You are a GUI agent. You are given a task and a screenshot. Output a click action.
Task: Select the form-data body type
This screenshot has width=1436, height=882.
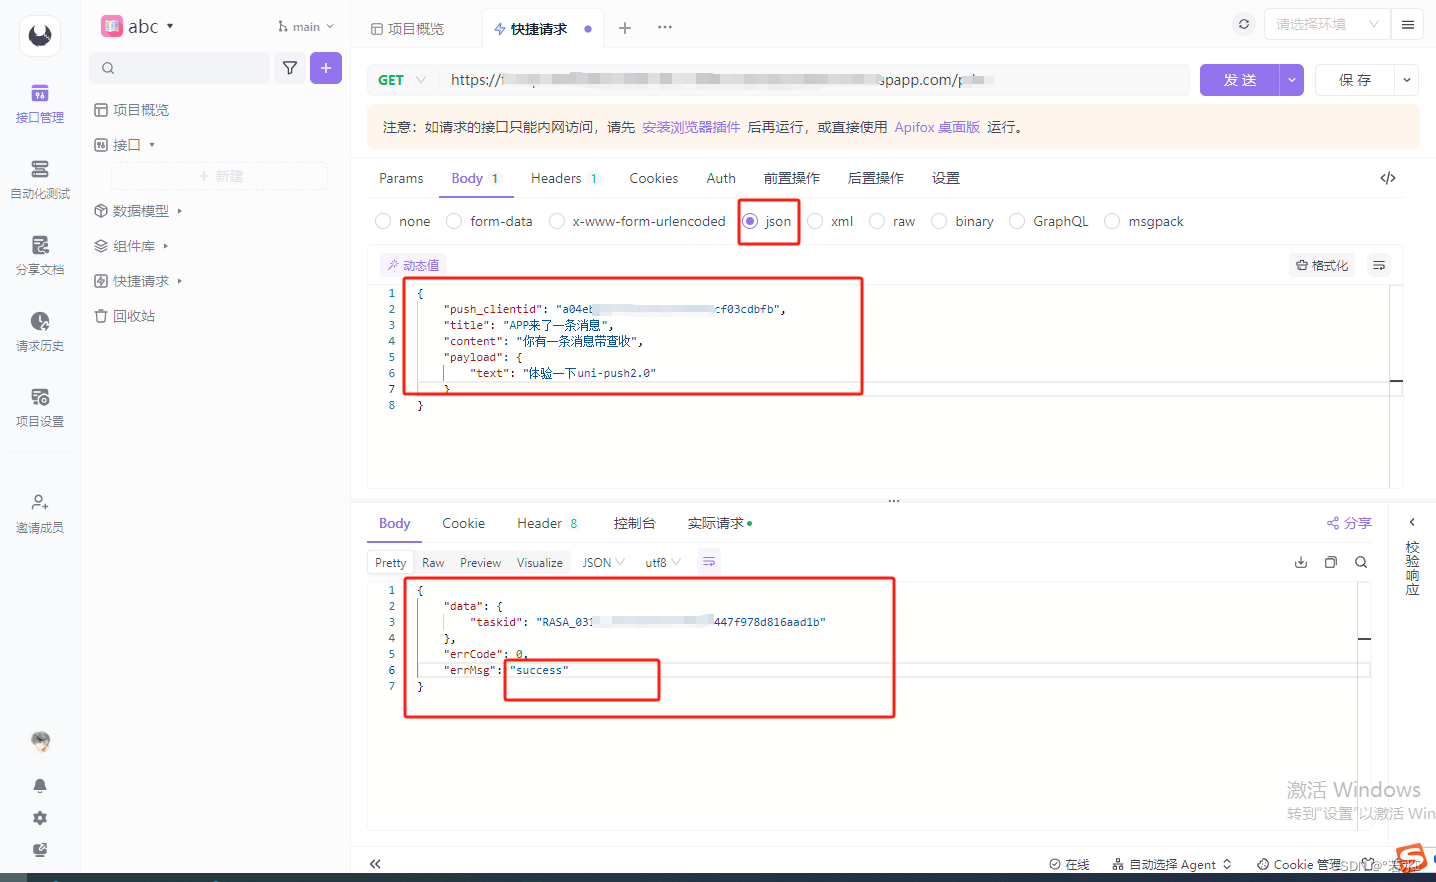click(456, 221)
